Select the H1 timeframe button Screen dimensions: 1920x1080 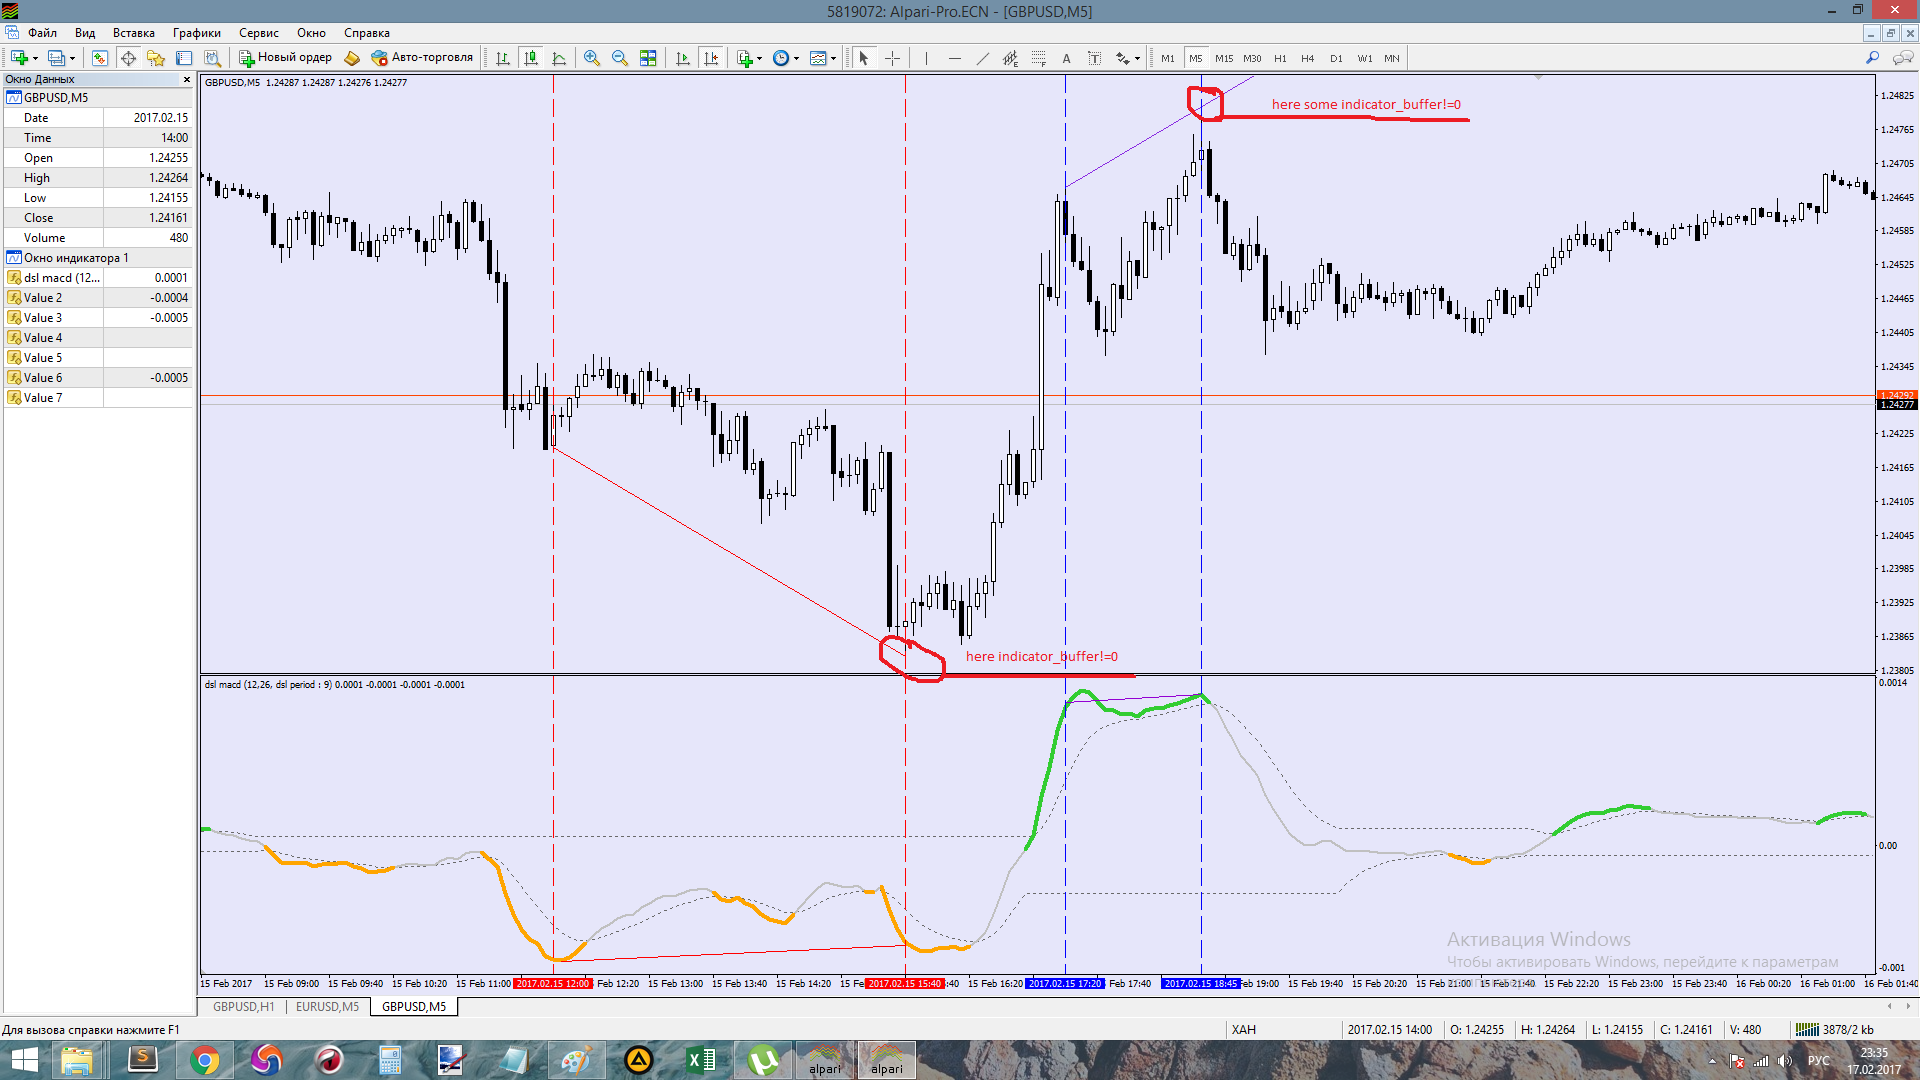[1280, 58]
